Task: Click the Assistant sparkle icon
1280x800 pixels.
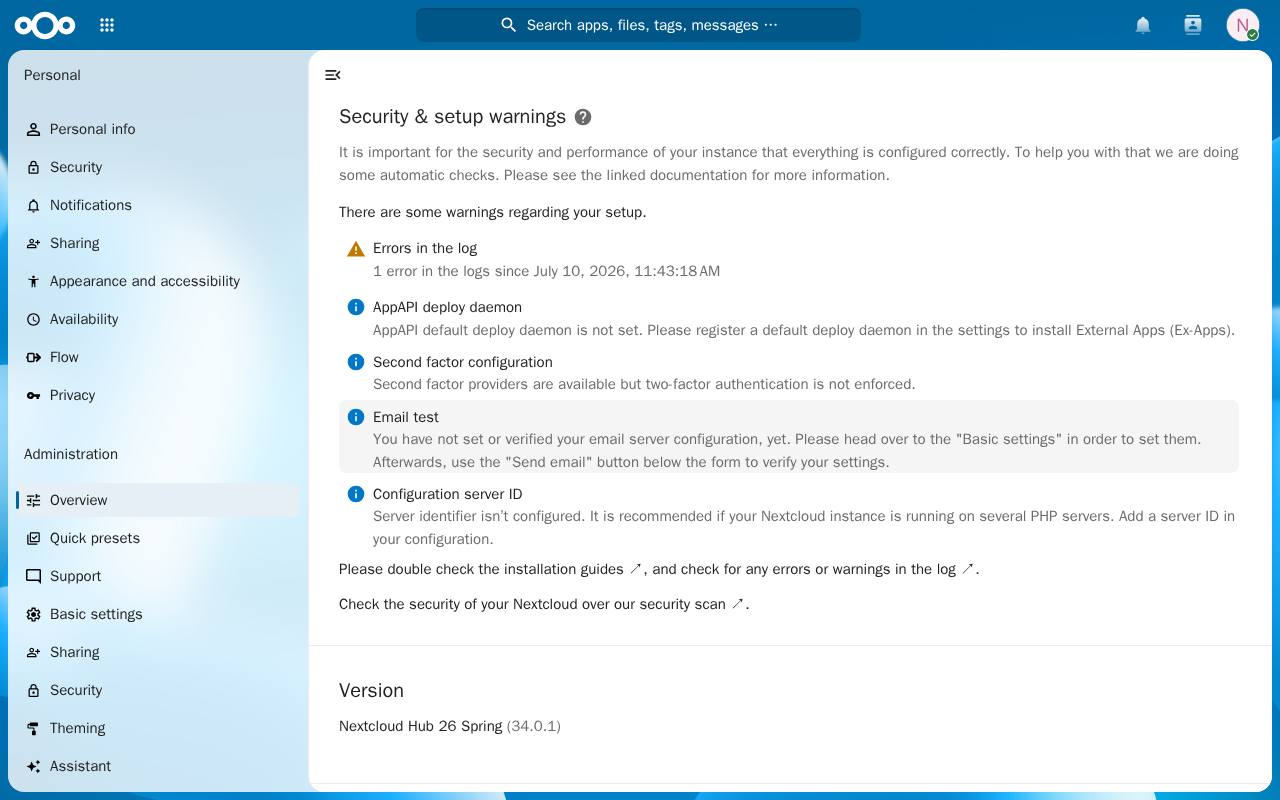Action: point(34,766)
